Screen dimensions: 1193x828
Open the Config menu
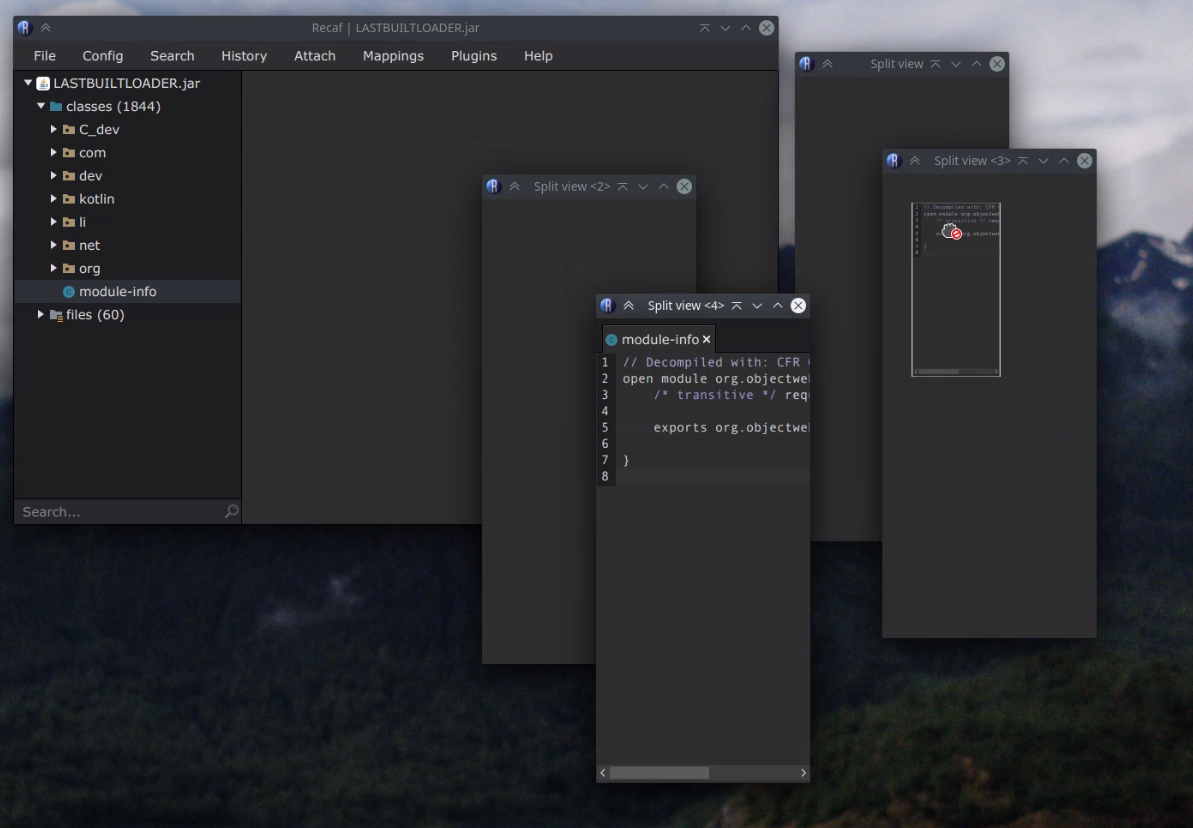103,56
